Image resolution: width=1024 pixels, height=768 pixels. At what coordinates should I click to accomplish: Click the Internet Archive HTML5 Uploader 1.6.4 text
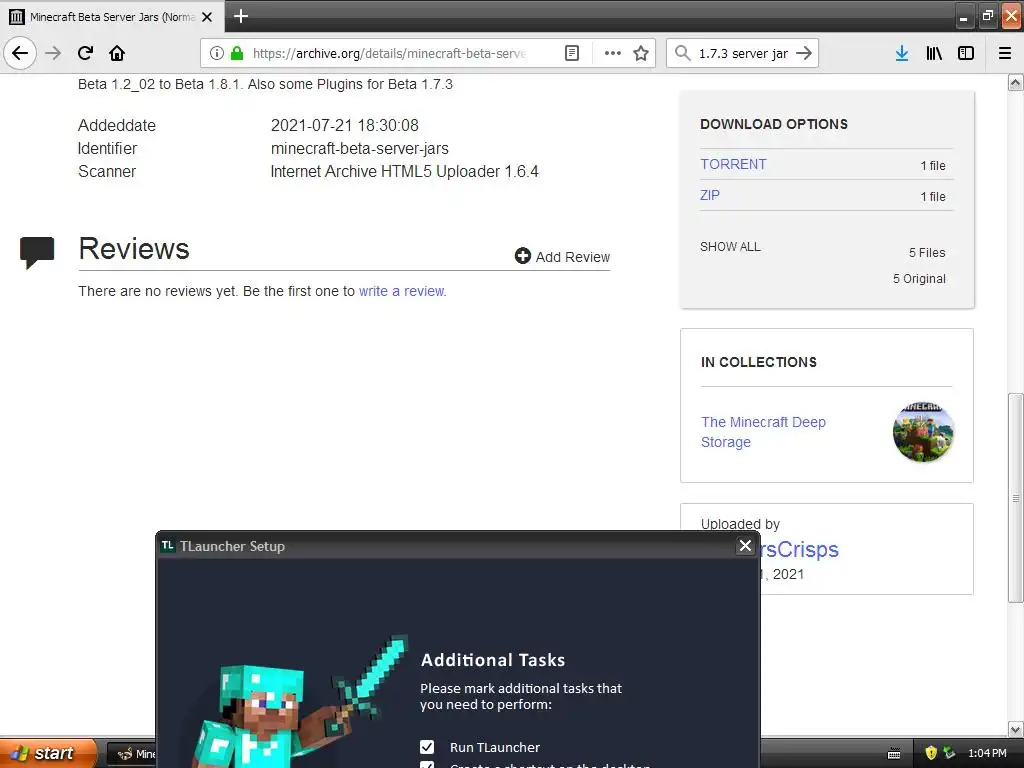(x=404, y=171)
